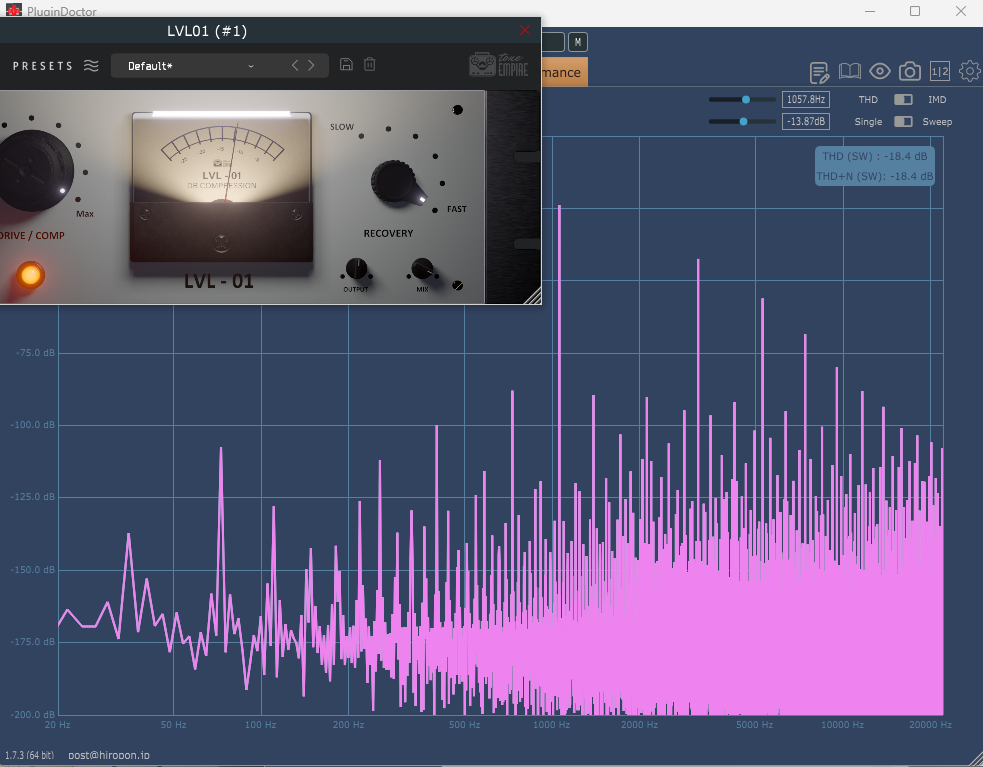Minimize the PluginDoctor window

click(870, 11)
